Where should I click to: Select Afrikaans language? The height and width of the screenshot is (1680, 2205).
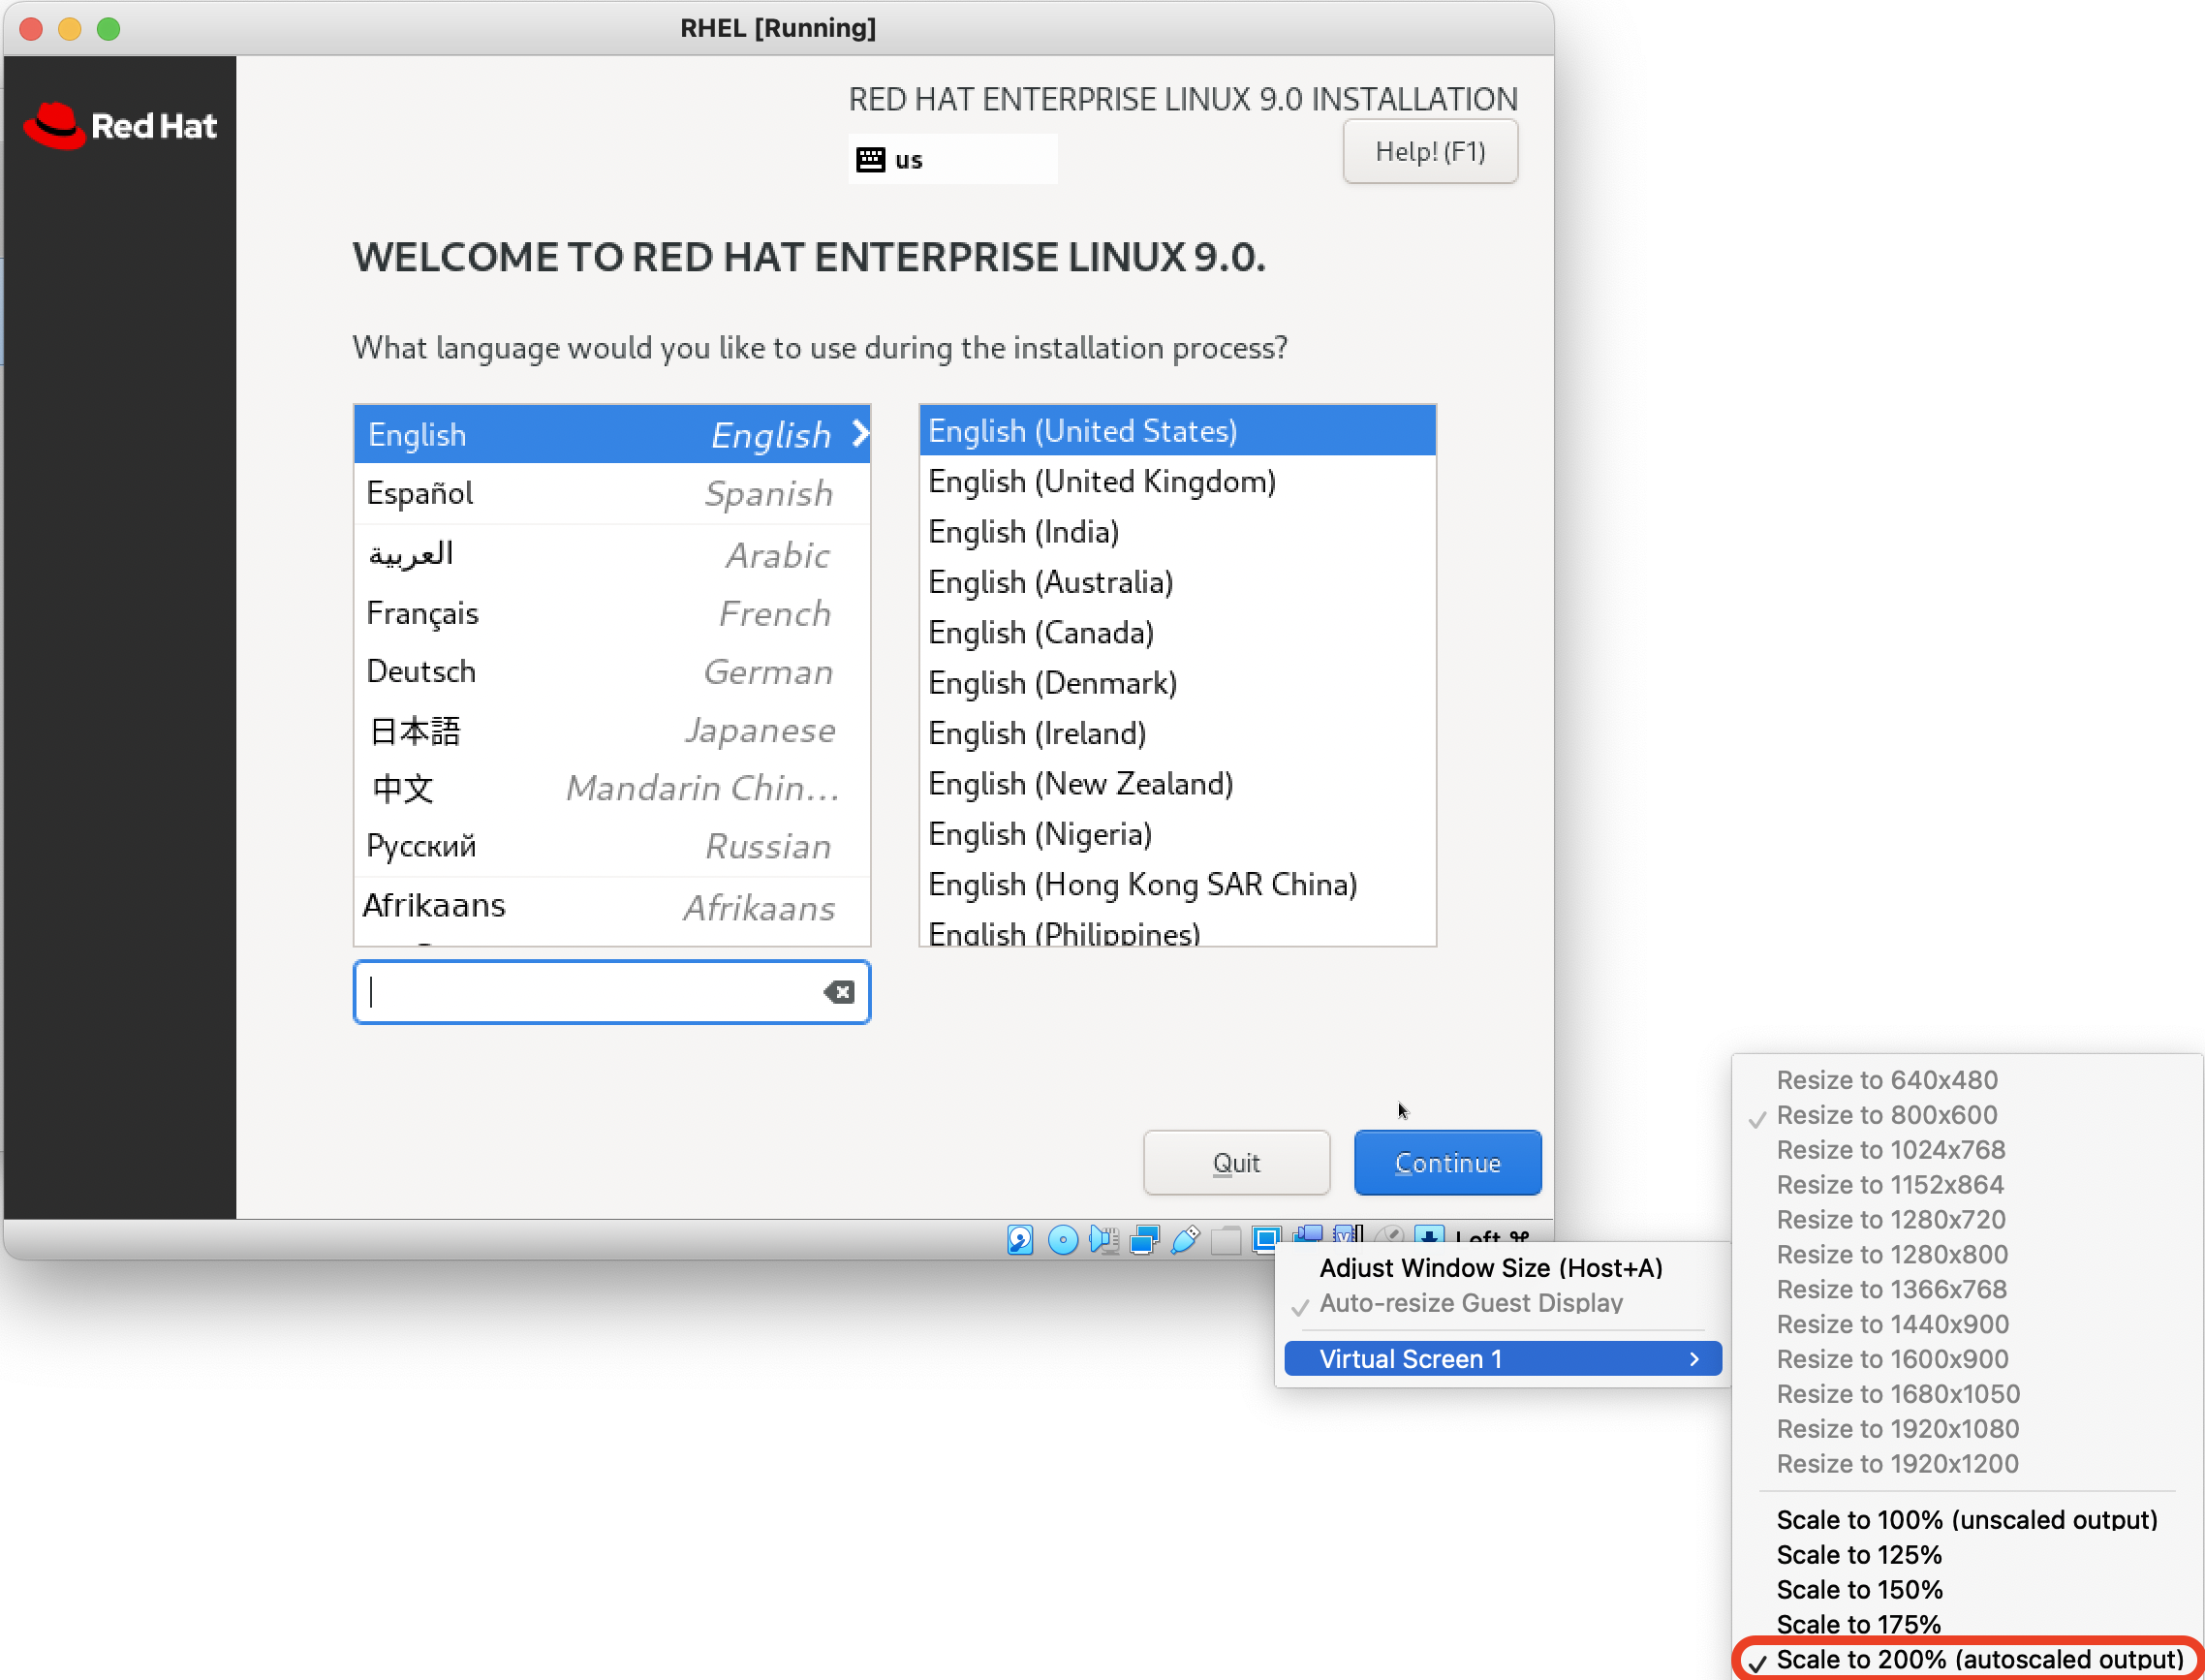click(x=612, y=906)
